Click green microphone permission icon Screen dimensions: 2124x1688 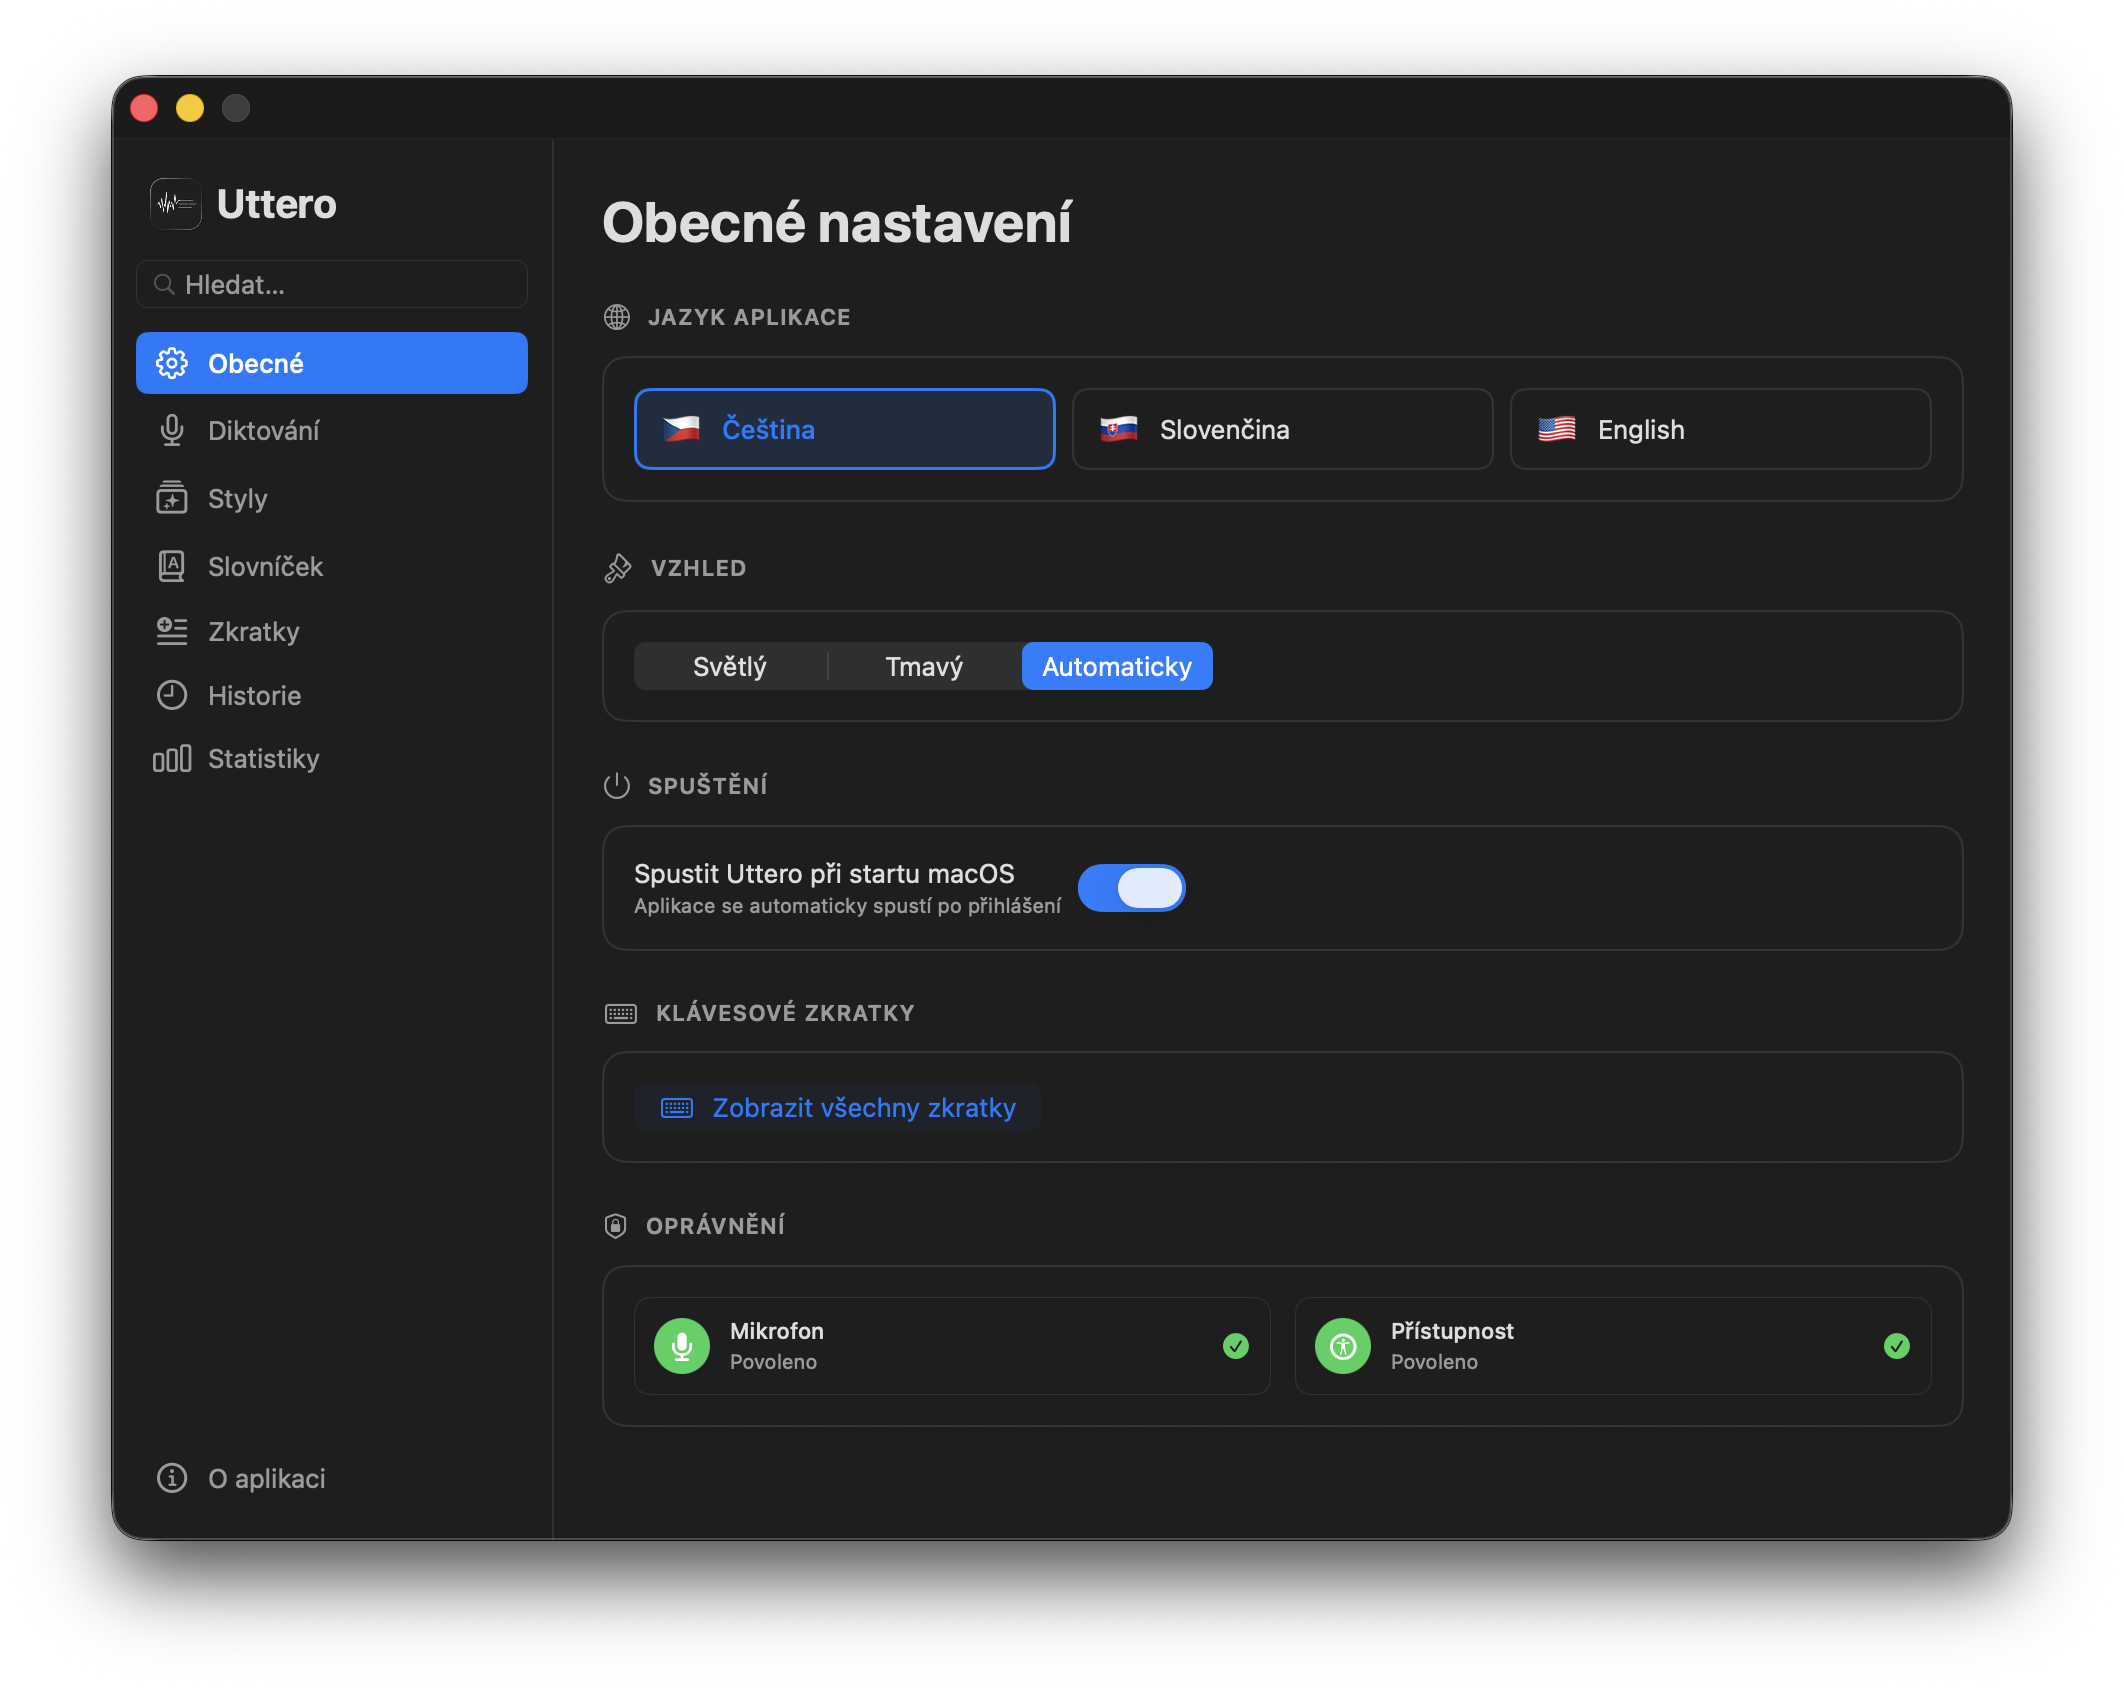[682, 1346]
